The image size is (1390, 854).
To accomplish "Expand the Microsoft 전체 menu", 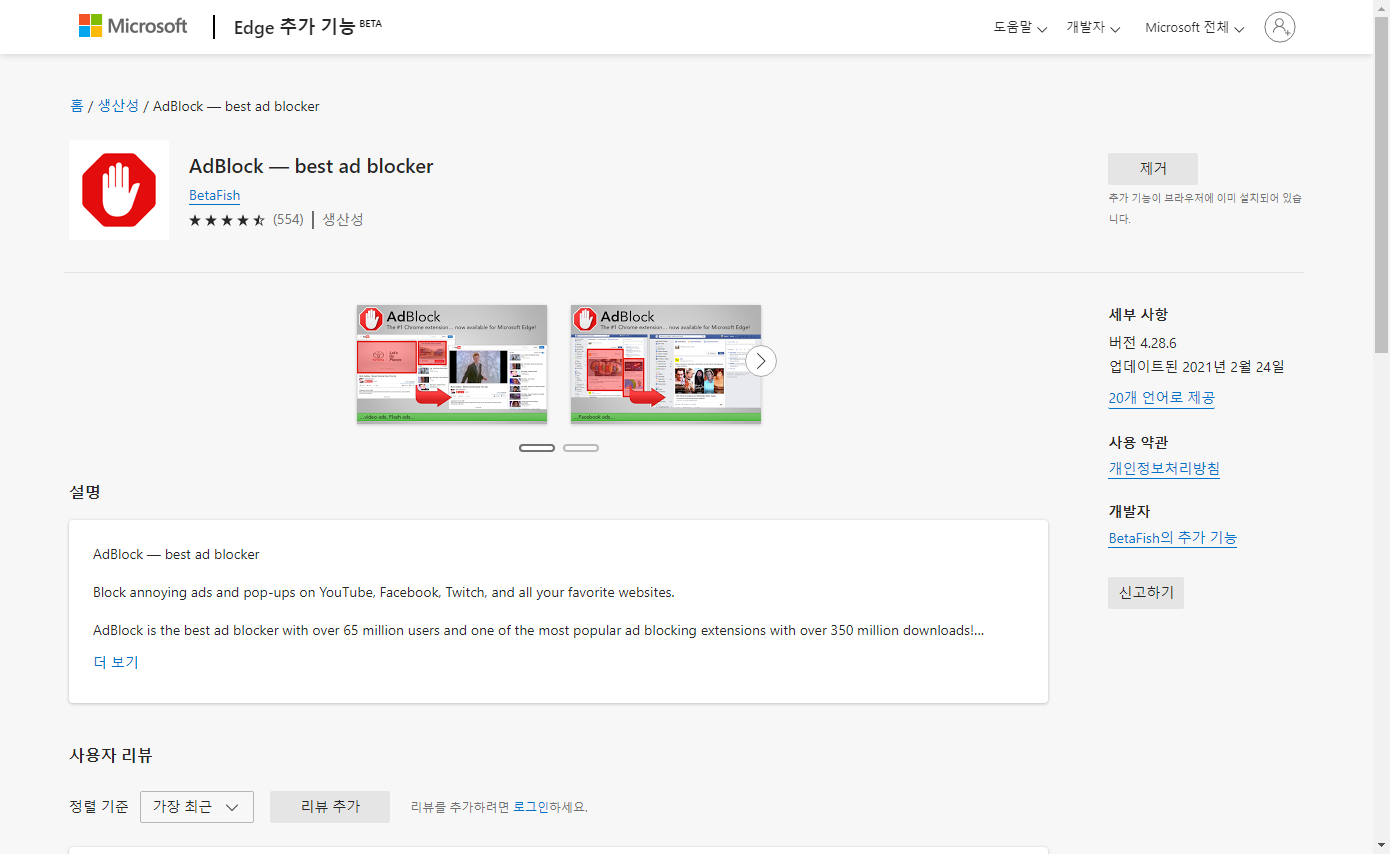I will (1194, 28).
